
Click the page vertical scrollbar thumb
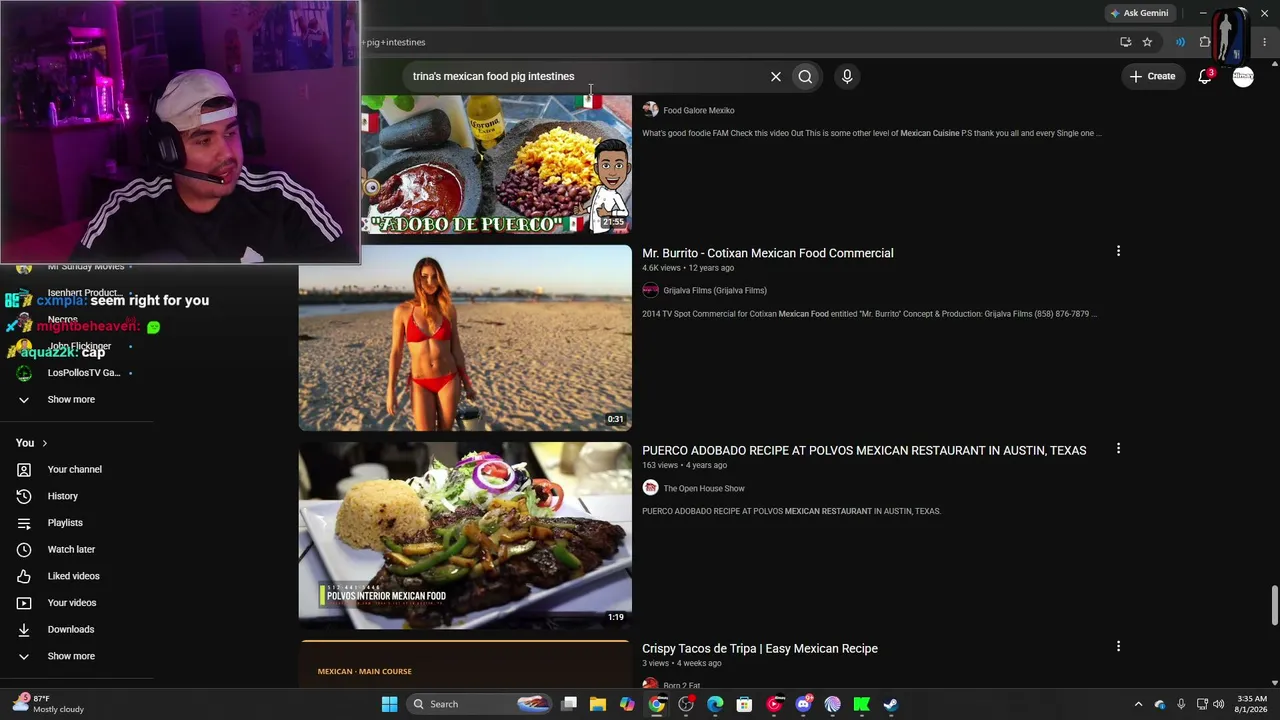[x=1274, y=605]
